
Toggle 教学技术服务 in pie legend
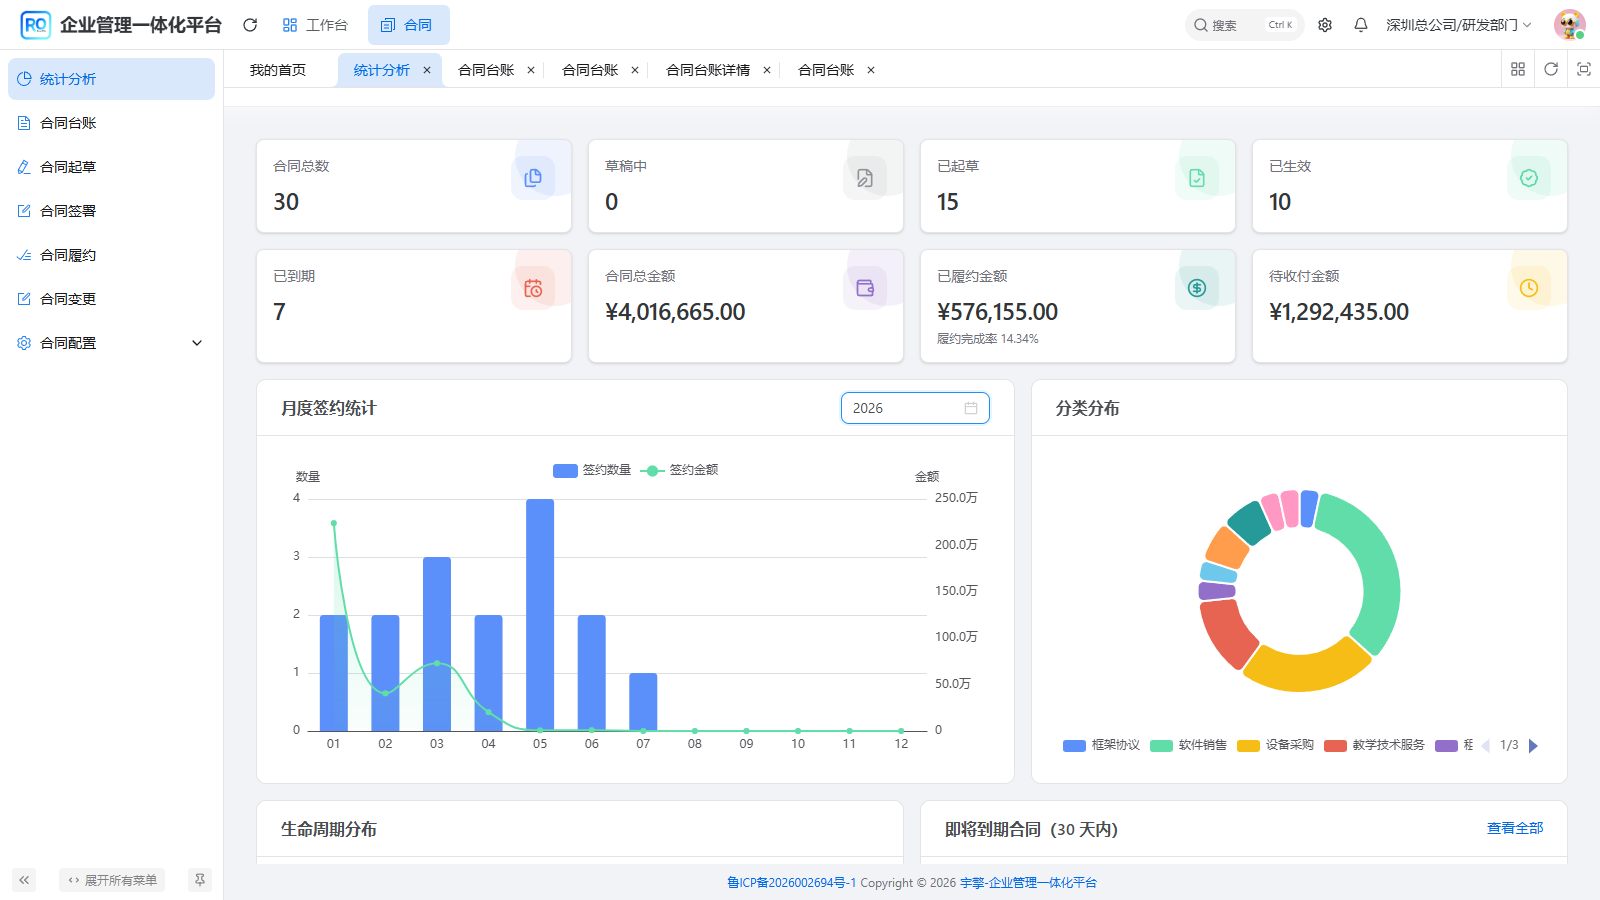point(1374,745)
